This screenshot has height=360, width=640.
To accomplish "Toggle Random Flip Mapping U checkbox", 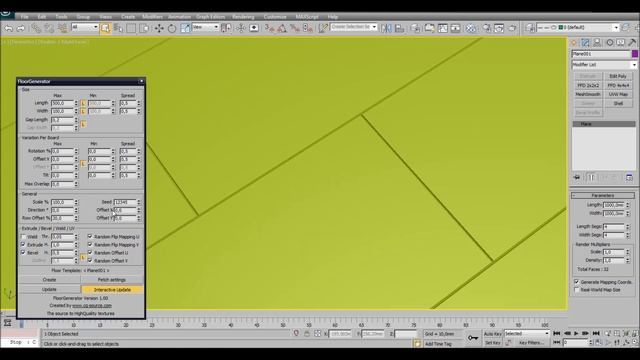I will (90, 236).
